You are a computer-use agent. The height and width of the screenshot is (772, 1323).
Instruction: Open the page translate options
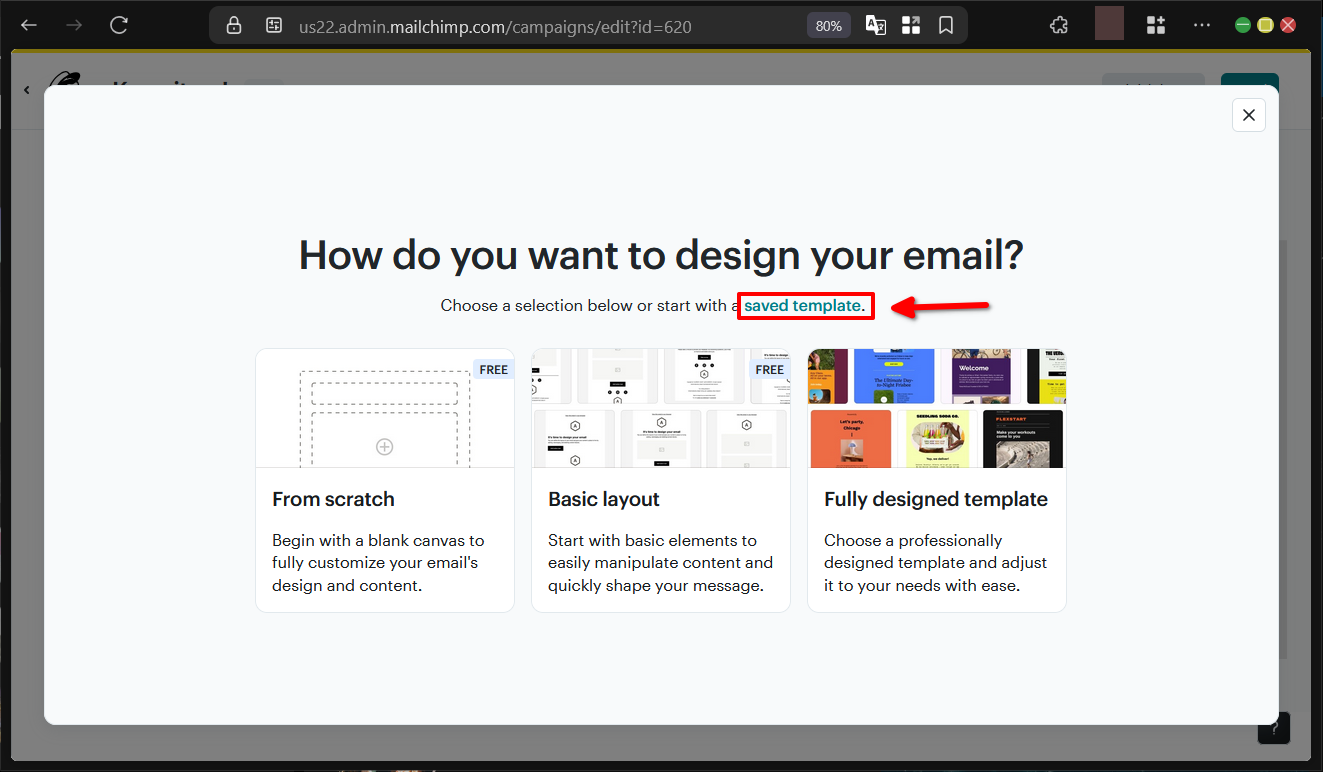click(x=875, y=24)
